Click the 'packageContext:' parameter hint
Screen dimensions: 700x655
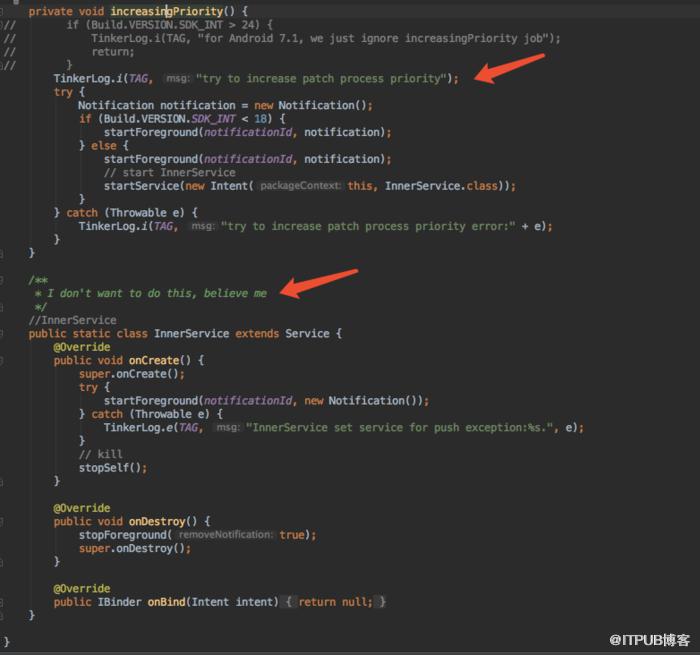(x=300, y=186)
